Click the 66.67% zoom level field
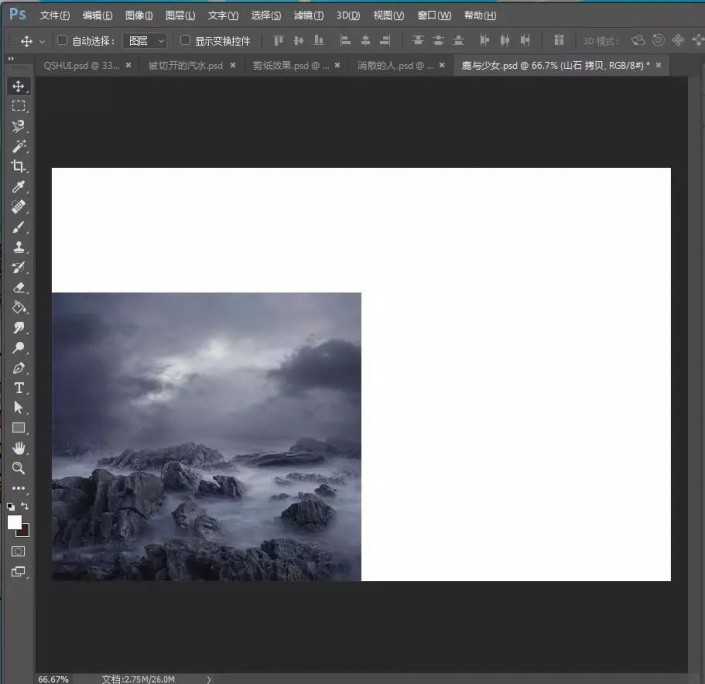The width and height of the screenshot is (705, 684). (53, 678)
